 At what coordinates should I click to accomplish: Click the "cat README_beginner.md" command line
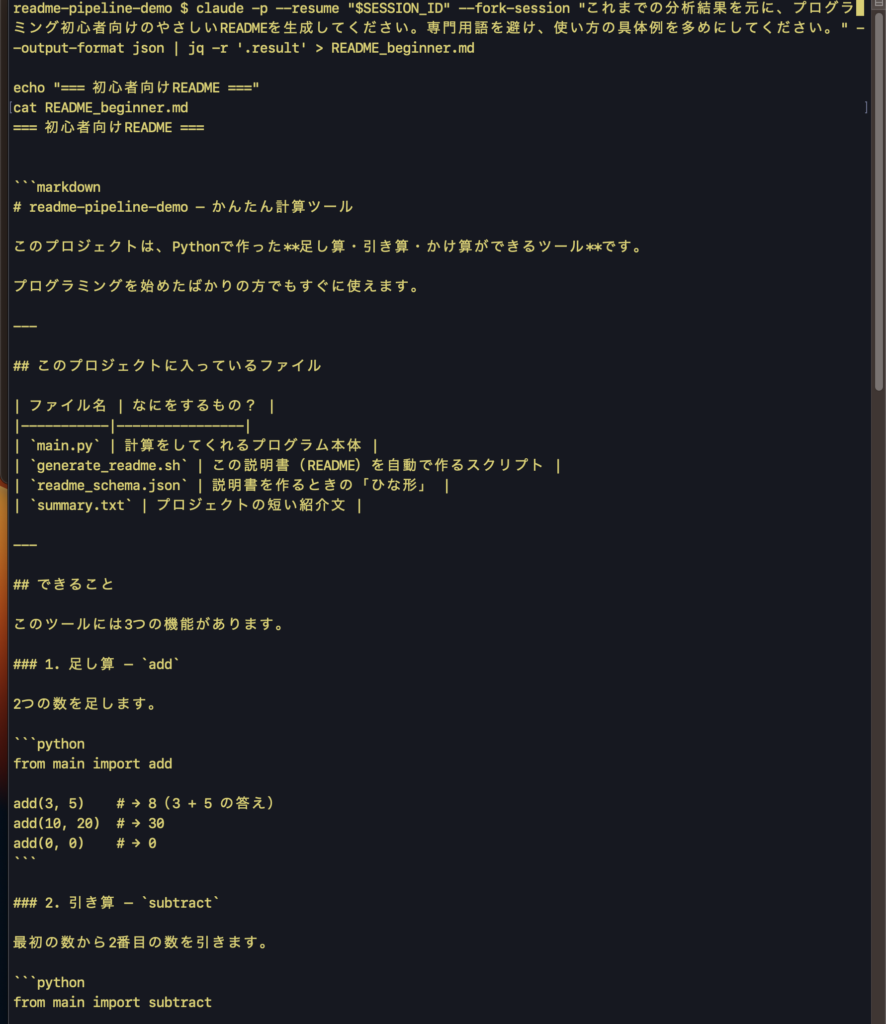101,107
